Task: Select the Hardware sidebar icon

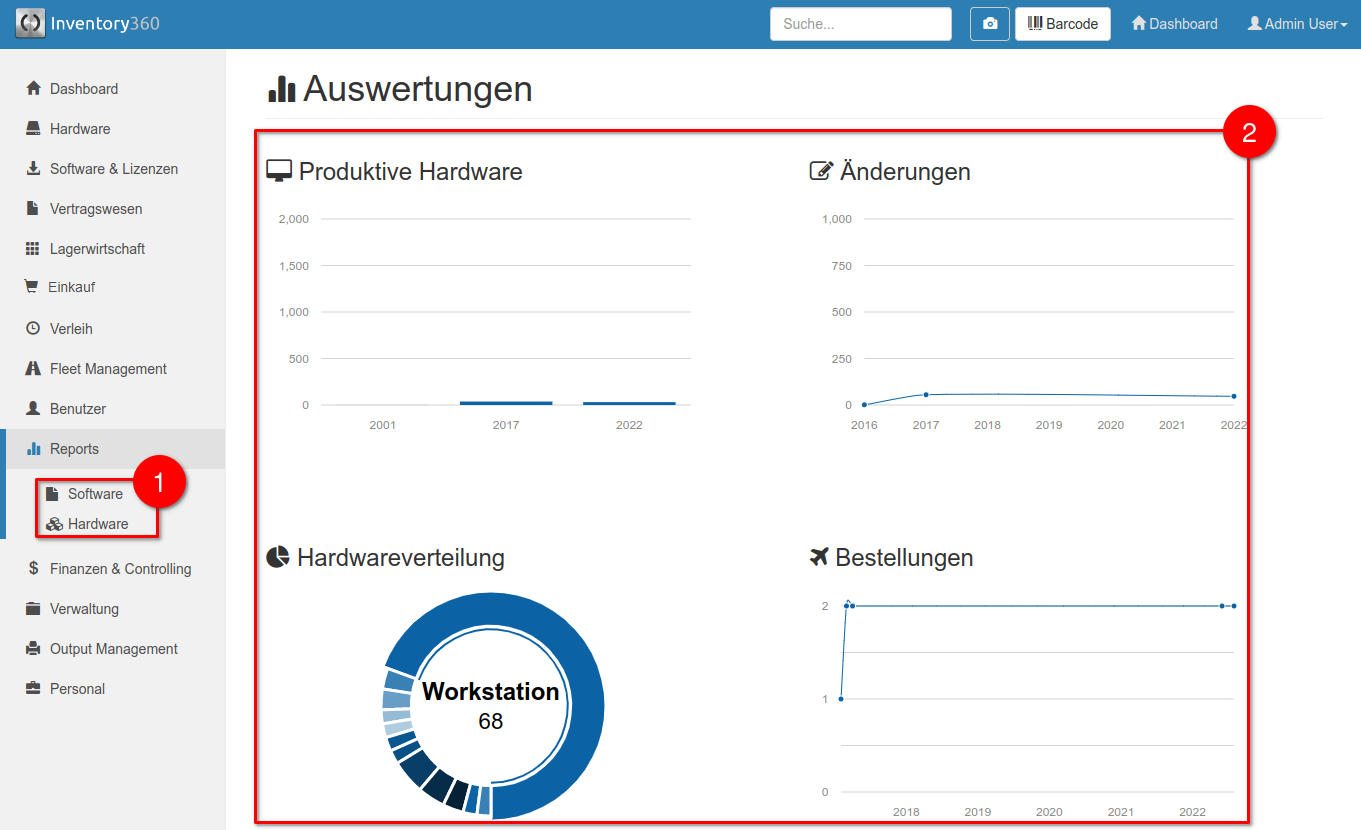Action: (x=33, y=128)
